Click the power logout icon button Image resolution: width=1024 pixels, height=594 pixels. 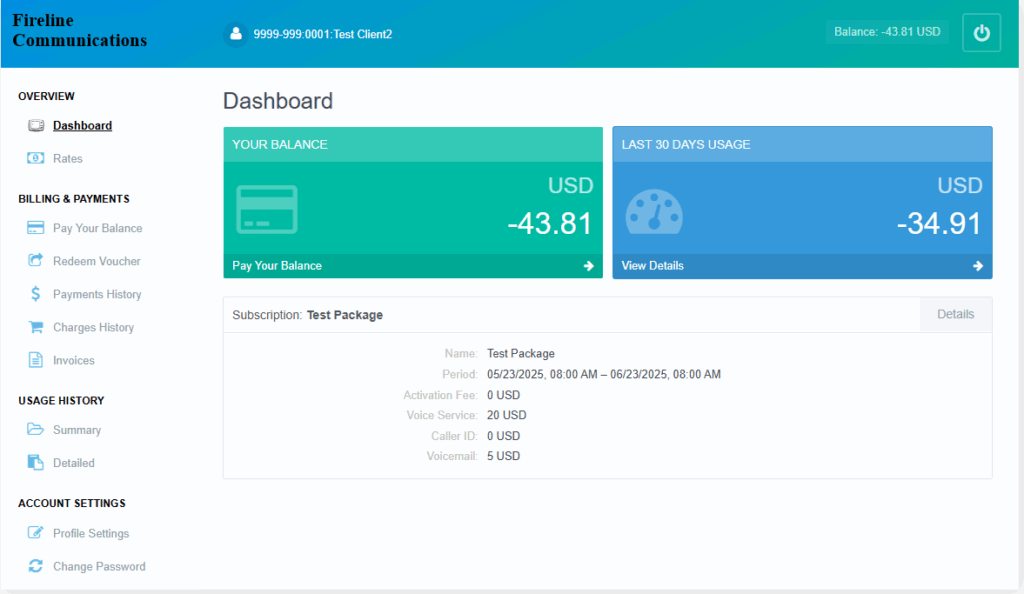pyautogui.click(x=981, y=33)
